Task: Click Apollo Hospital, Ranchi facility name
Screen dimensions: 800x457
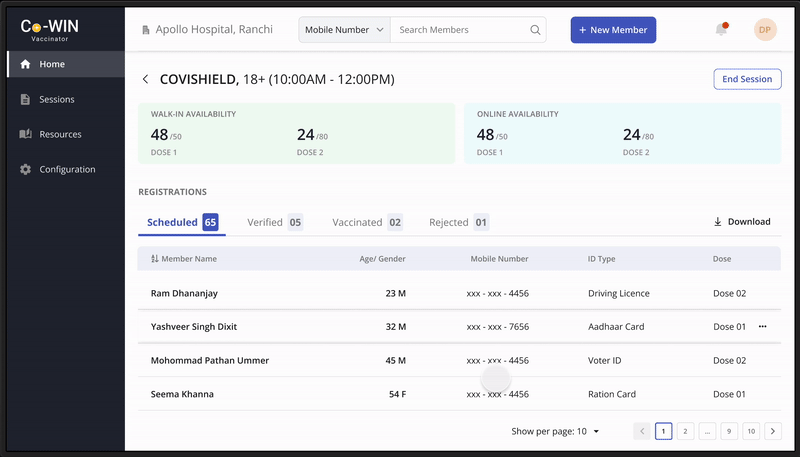Action: [x=214, y=30]
